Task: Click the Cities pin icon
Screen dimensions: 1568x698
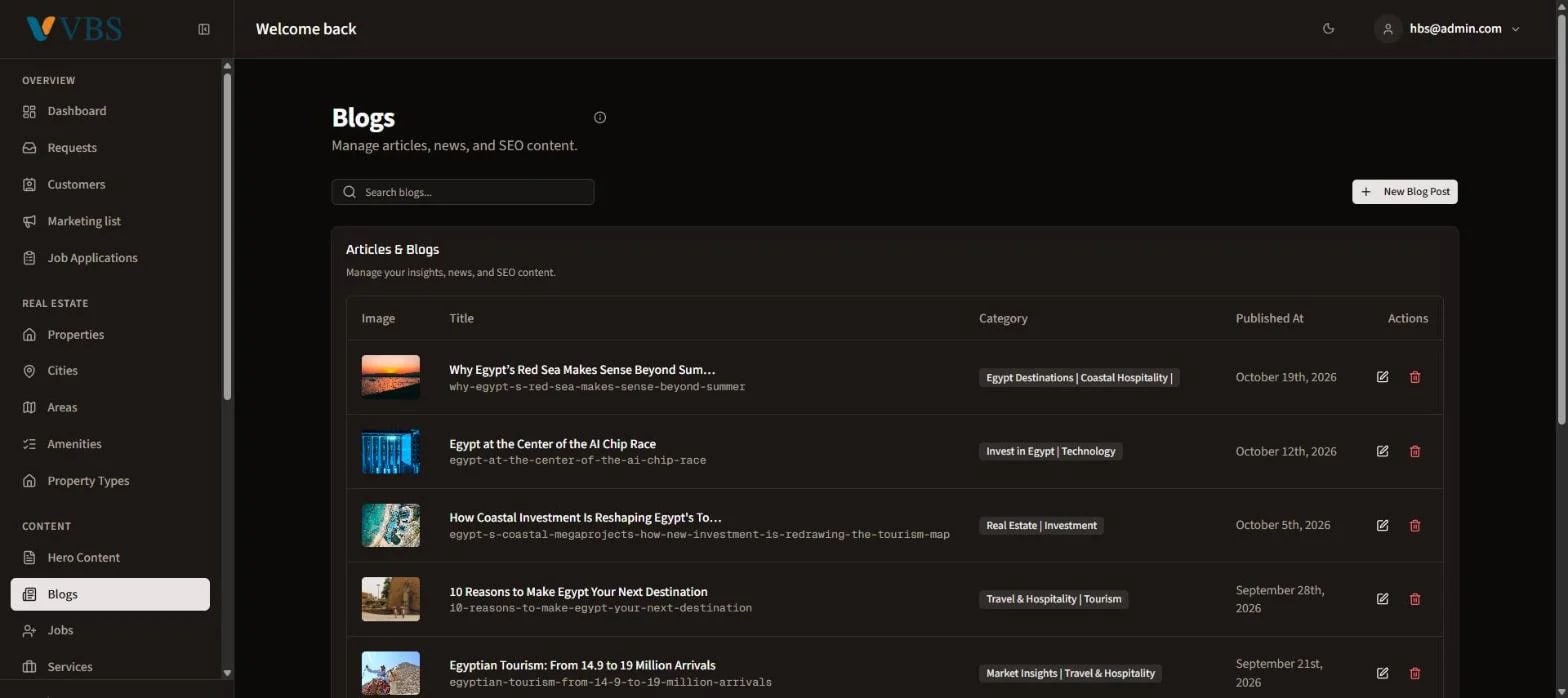Action: [29, 371]
